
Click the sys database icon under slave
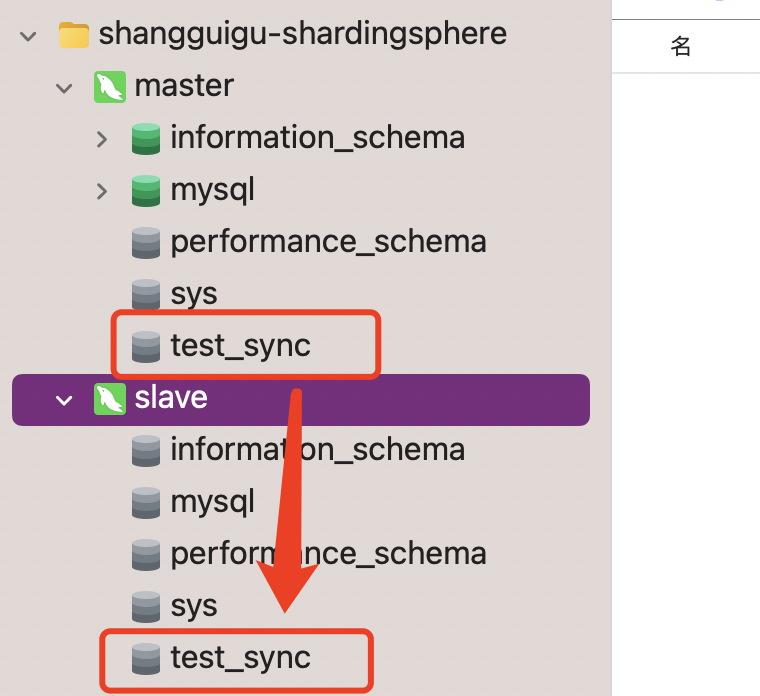[146, 606]
